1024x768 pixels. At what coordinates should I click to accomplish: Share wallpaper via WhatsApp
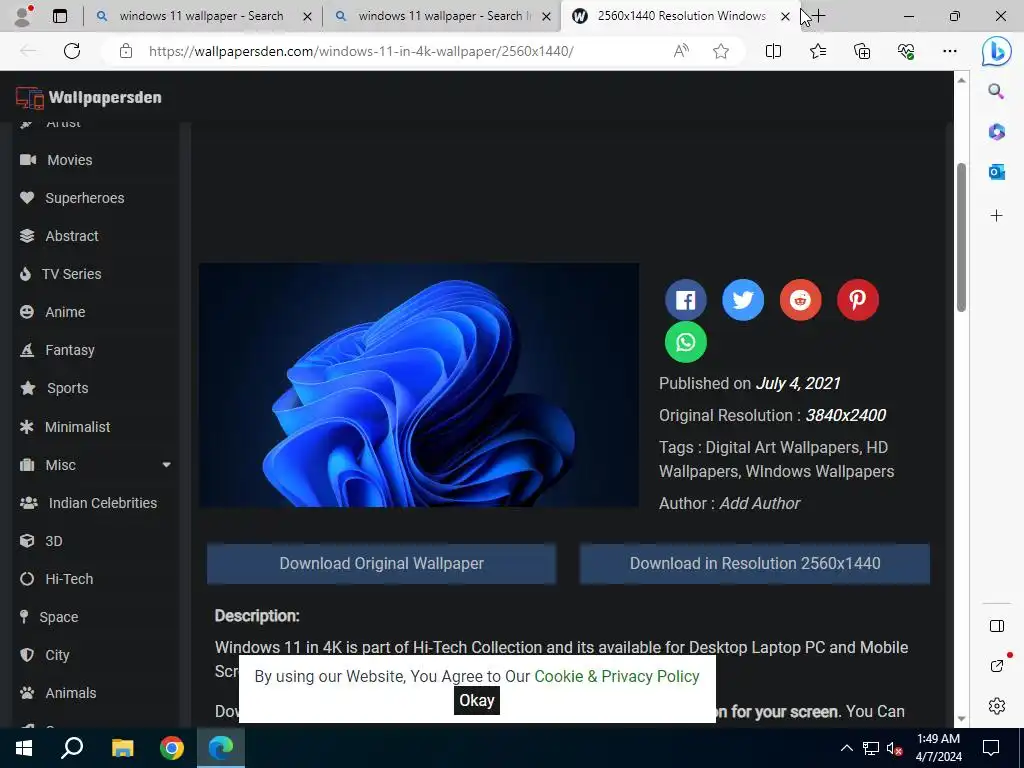[685, 342]
